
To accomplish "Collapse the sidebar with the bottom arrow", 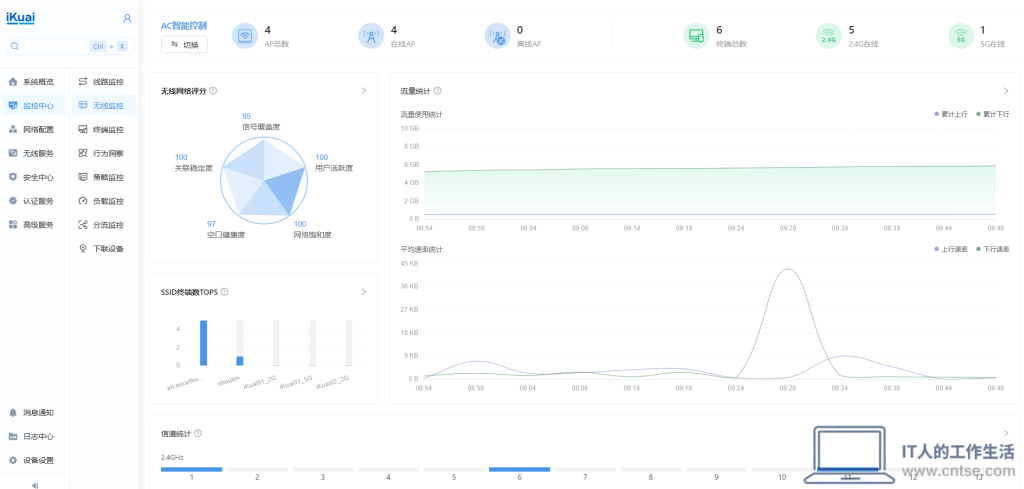I will [x=35, y=485].
